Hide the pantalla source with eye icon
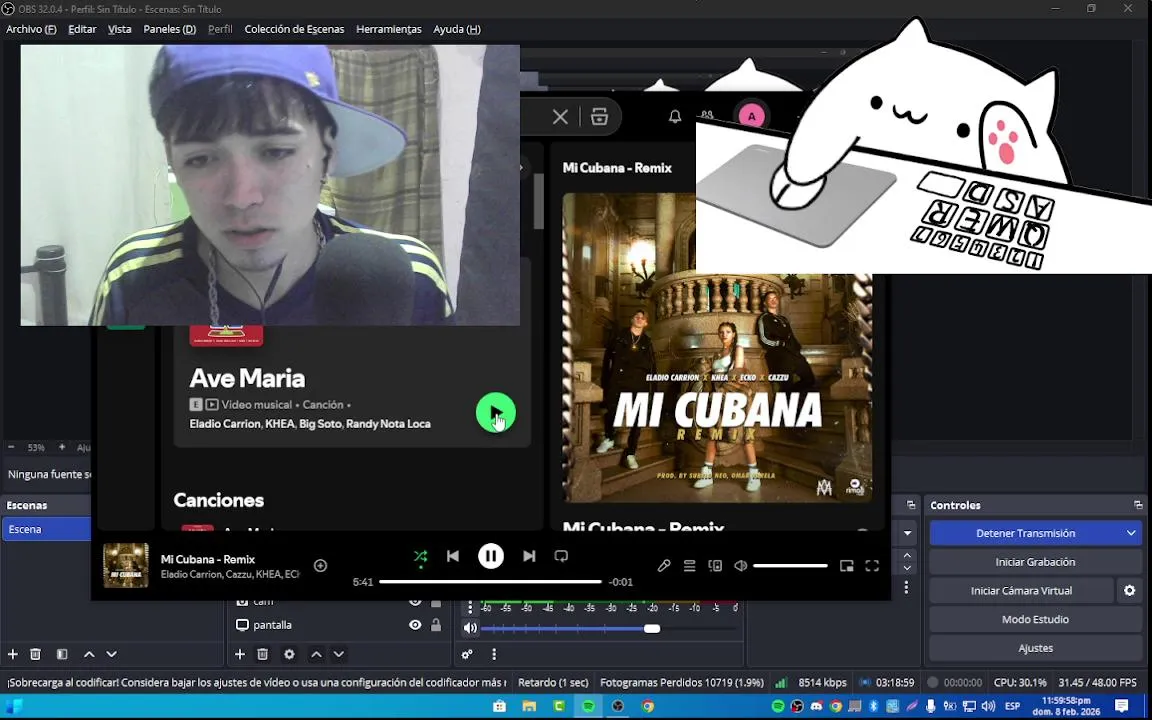Viewport: 1152px width, 720px height. pos(415,624)
